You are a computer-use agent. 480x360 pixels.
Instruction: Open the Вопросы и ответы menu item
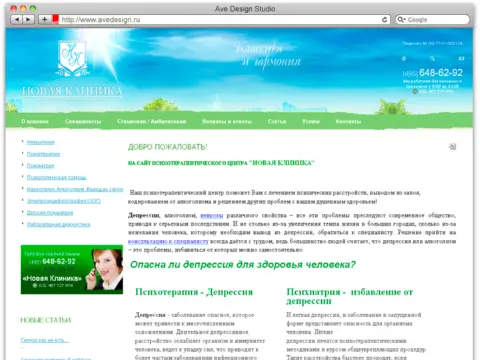tap(227, 122)
